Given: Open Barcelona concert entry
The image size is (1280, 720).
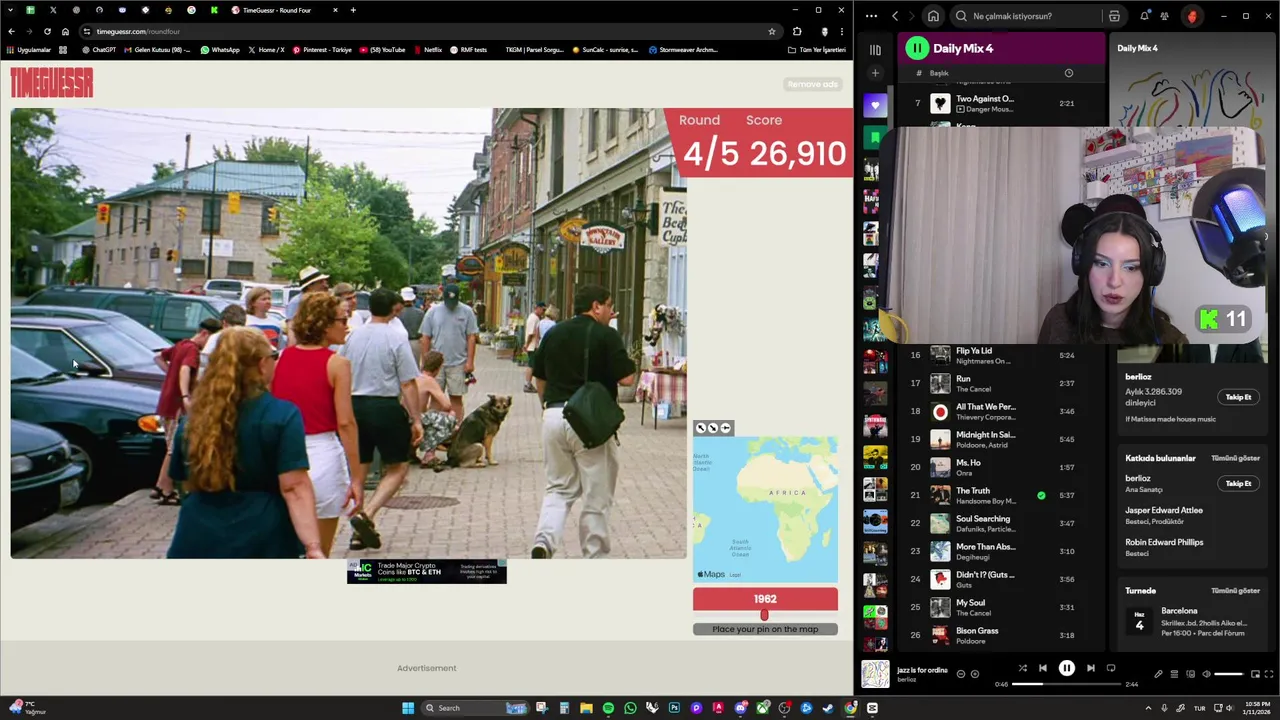Looking at the screenshot, I should 1192,622.
